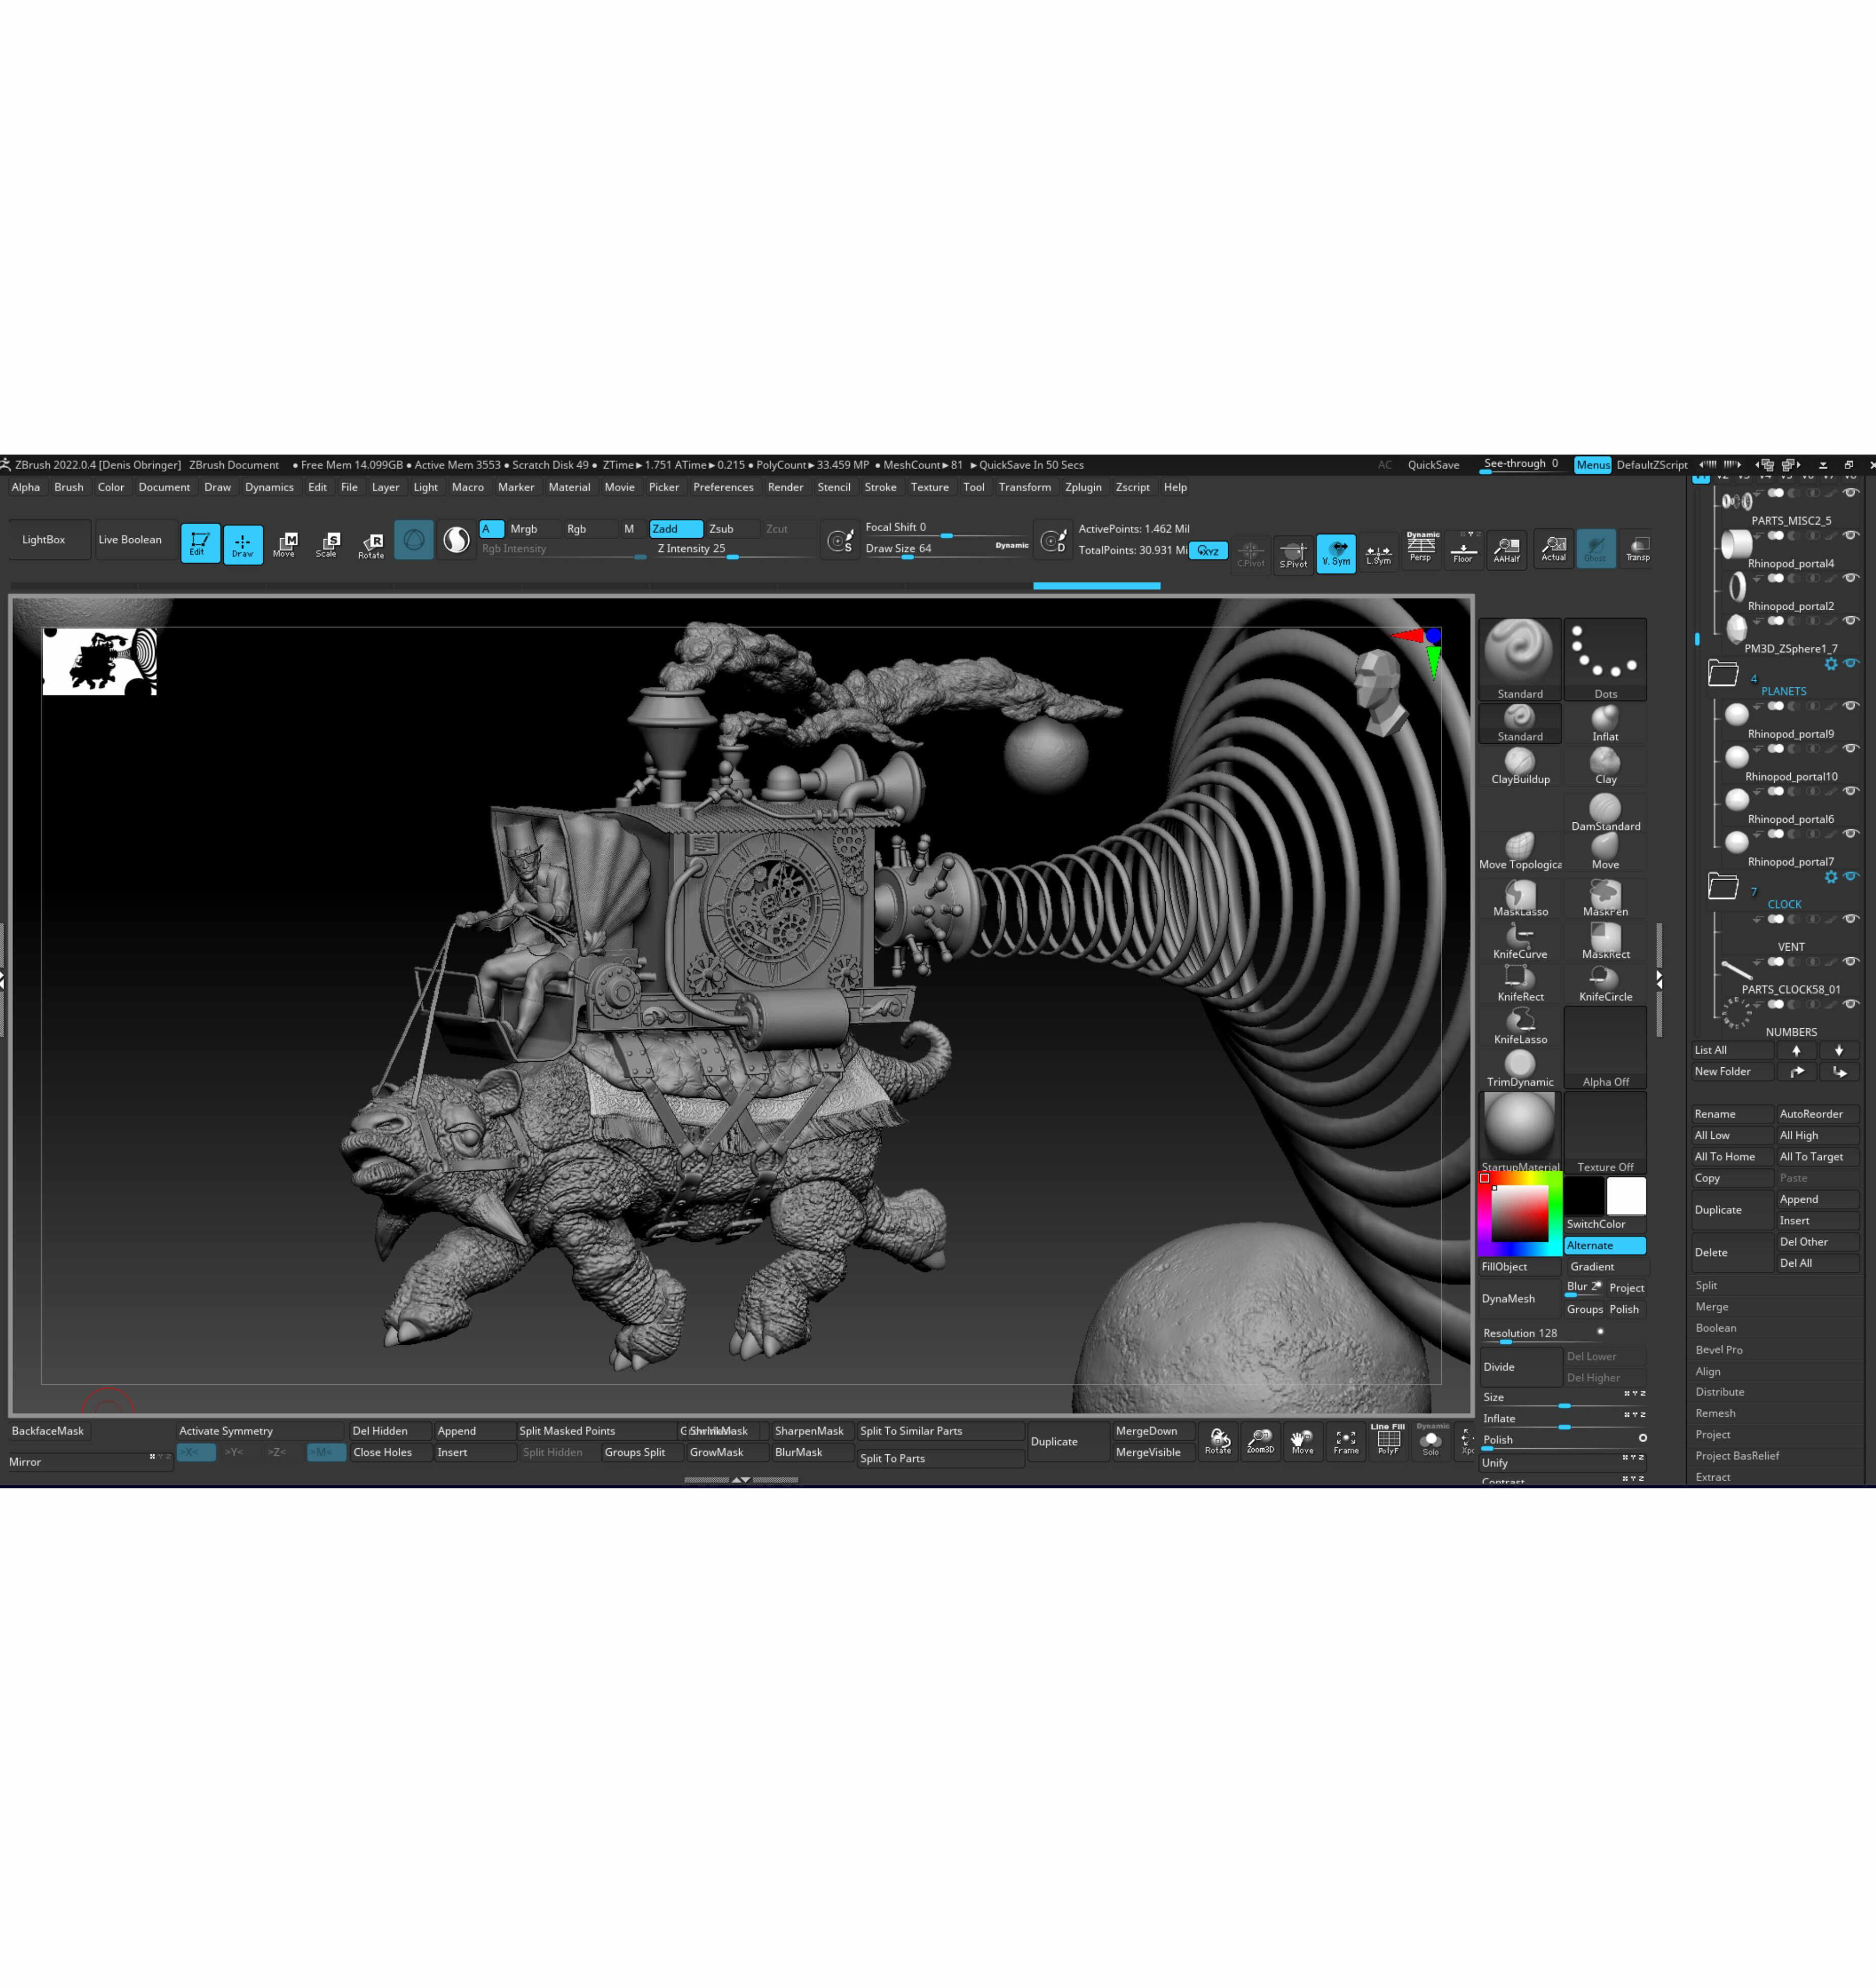Toggle the Ghost transparency button

[1595, 548]
